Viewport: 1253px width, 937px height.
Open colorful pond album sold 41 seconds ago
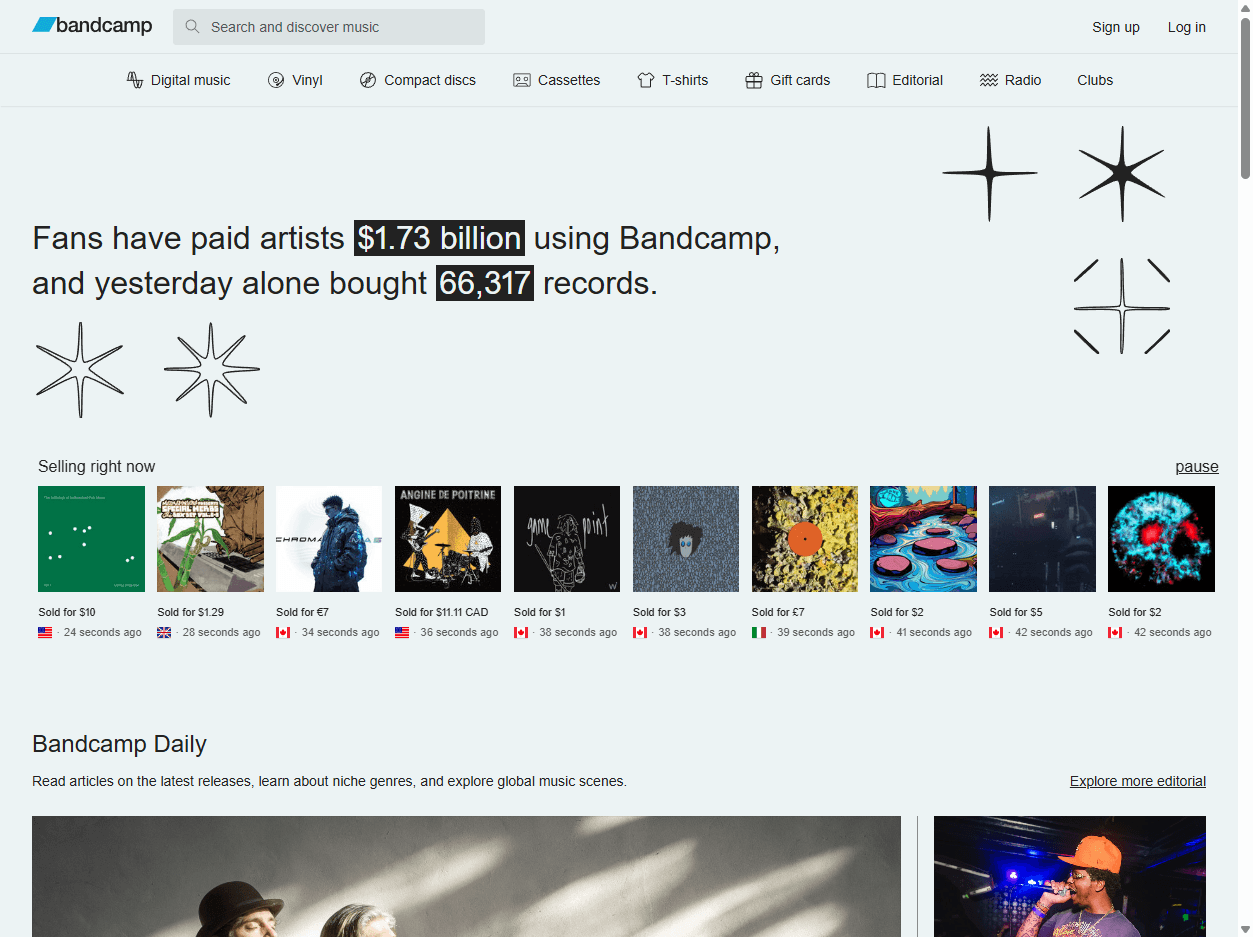(924, 539)
